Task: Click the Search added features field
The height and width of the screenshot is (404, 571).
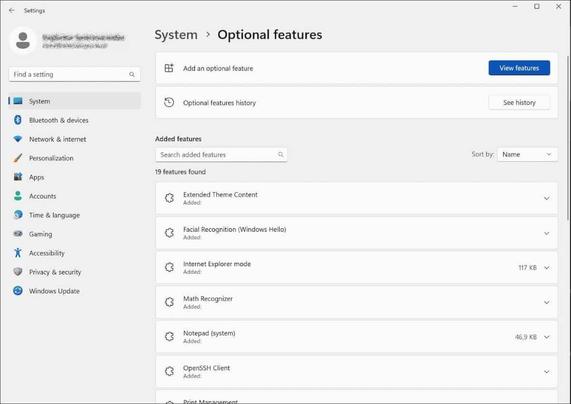Action: point(221,154)
